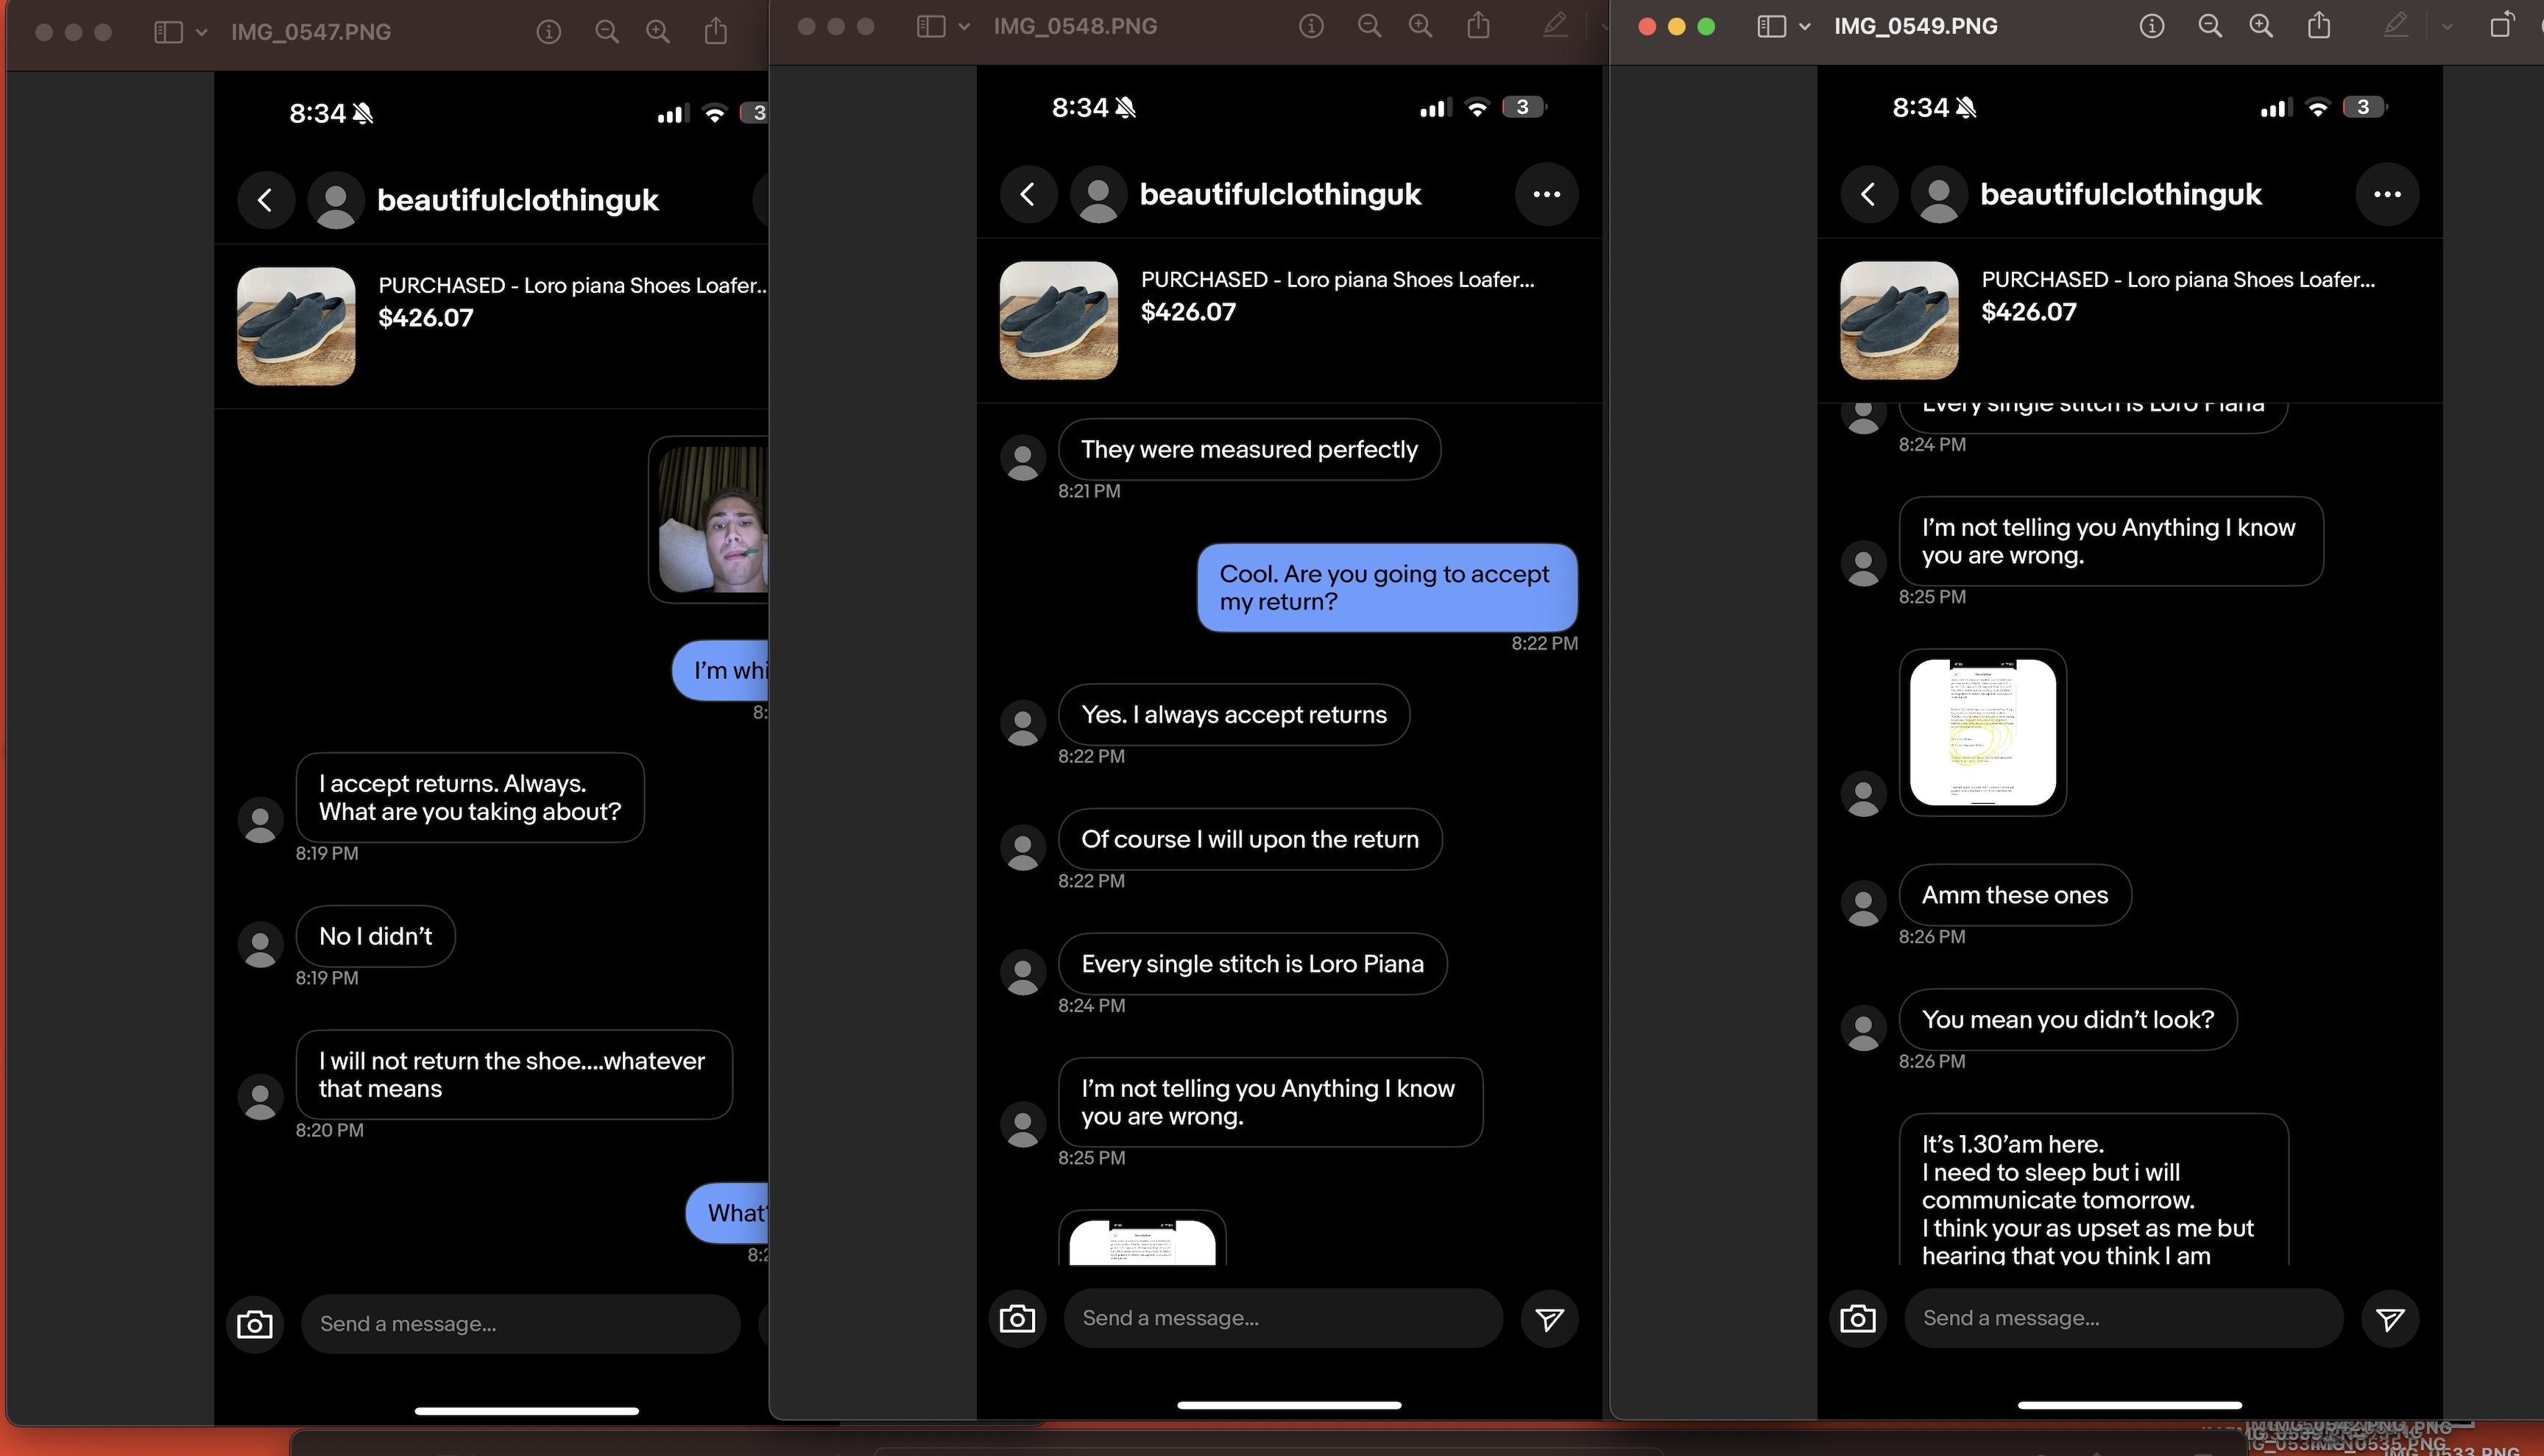
Task: Open the Share menu in IMG_0547.PNG window
Action: 716,31
